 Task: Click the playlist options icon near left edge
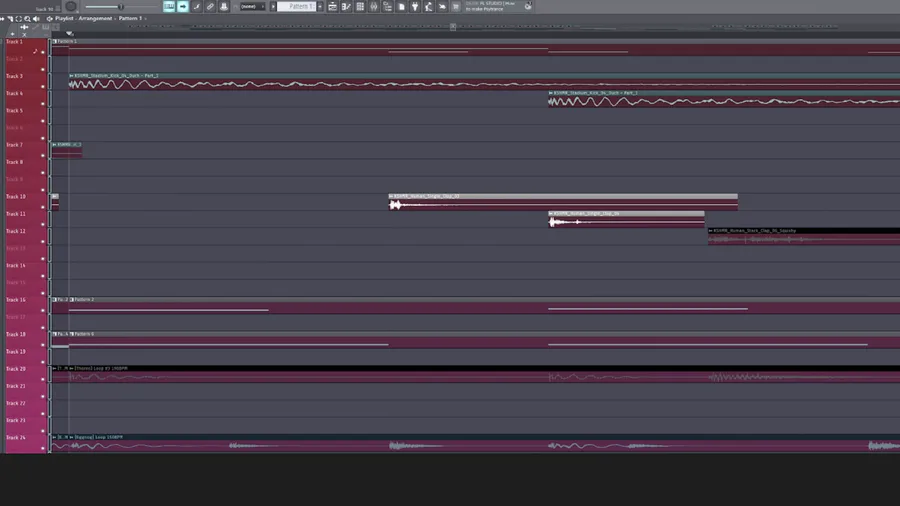[x=2, y=18]
